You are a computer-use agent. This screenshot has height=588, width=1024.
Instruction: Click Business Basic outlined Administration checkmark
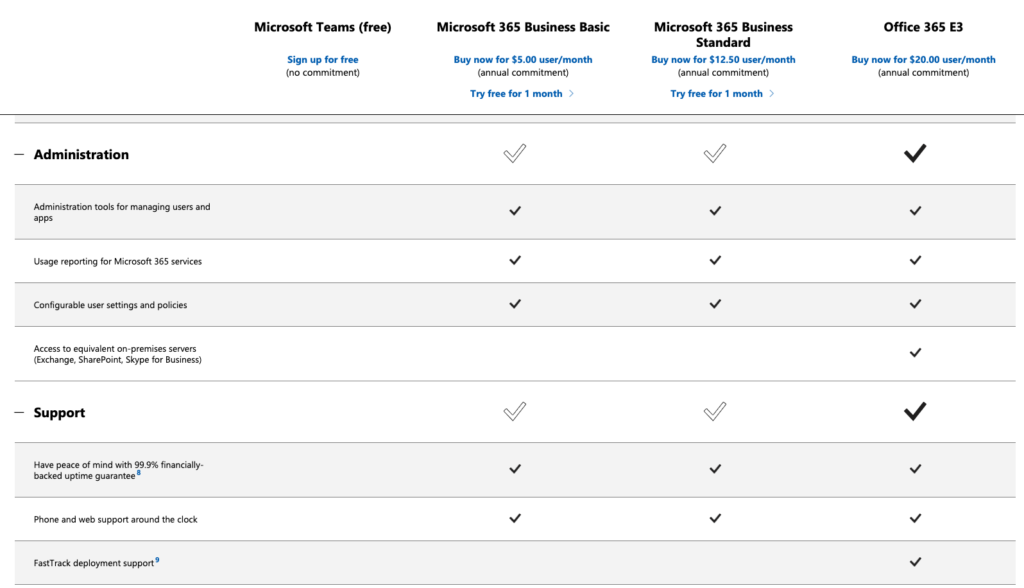[x=515, y=154]
